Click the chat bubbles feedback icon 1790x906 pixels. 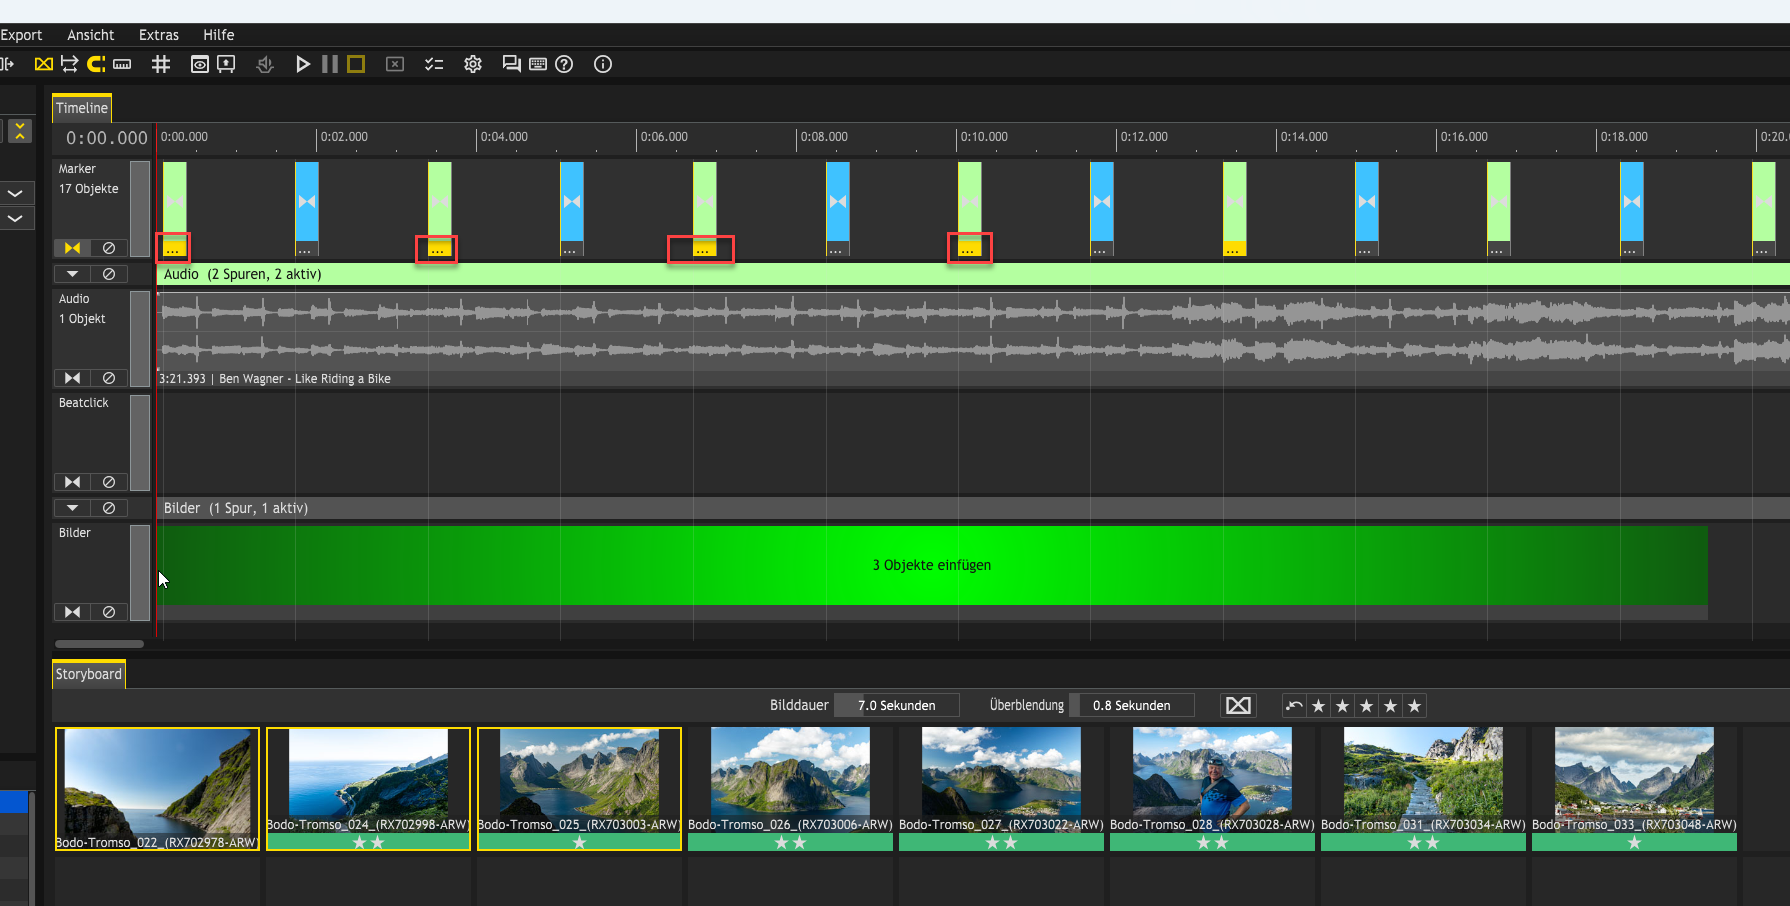[x=511, y=64]
